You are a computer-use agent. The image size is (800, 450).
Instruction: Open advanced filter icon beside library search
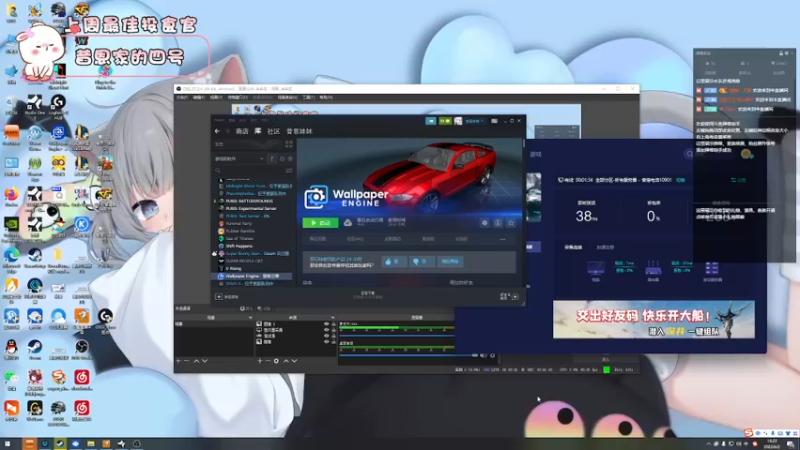[x=289, y=170]
